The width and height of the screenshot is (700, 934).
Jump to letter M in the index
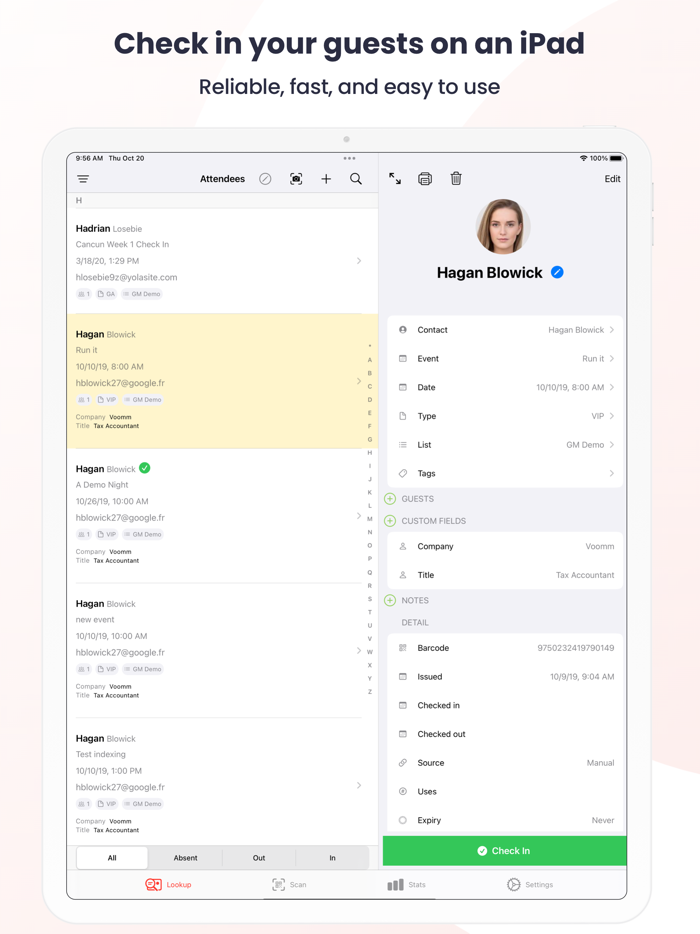click(369, 519)
